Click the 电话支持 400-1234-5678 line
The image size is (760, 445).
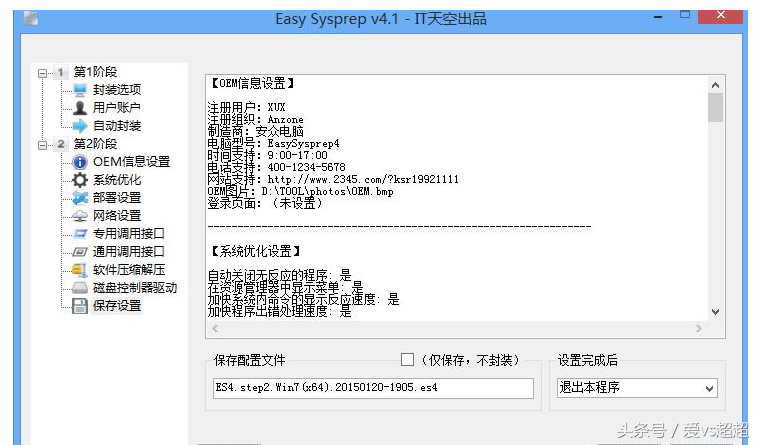276,167
